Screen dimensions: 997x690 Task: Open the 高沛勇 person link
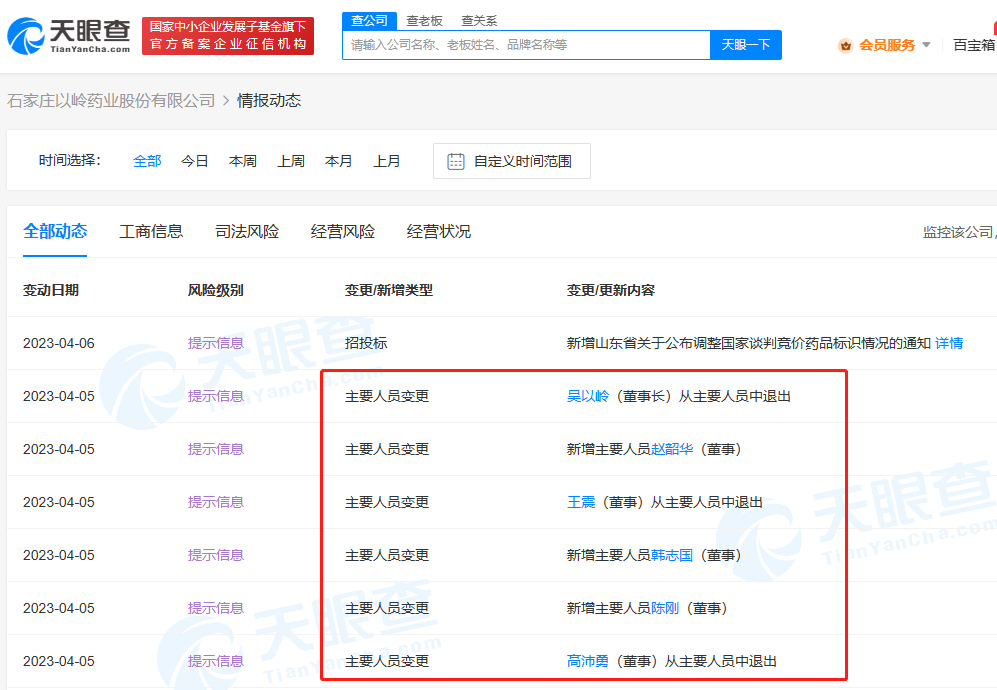point(588,661)
